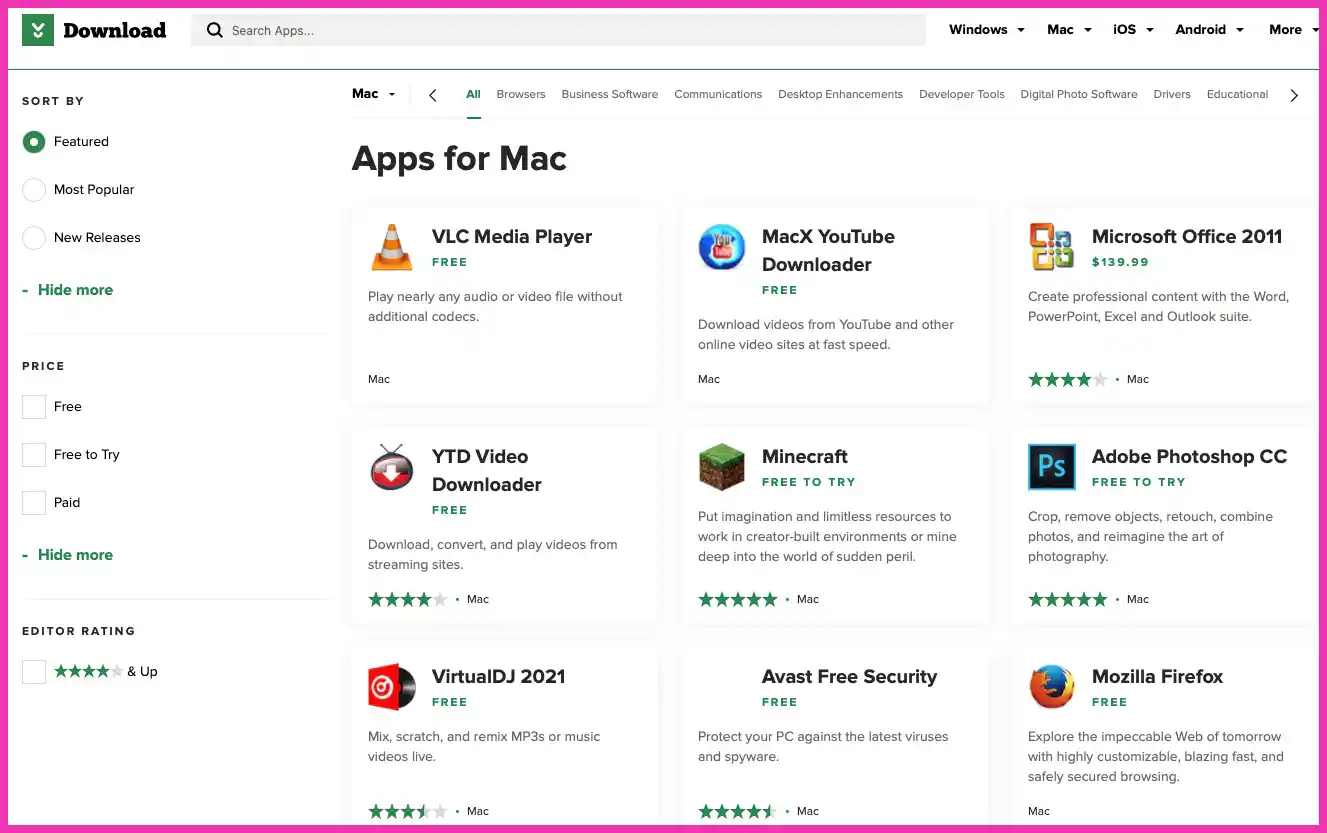Open the iOS dropdown in header
Image resolution: width=1327 pixels, height=833 pixels.
pyautogui.click(x=1133, y=30)
